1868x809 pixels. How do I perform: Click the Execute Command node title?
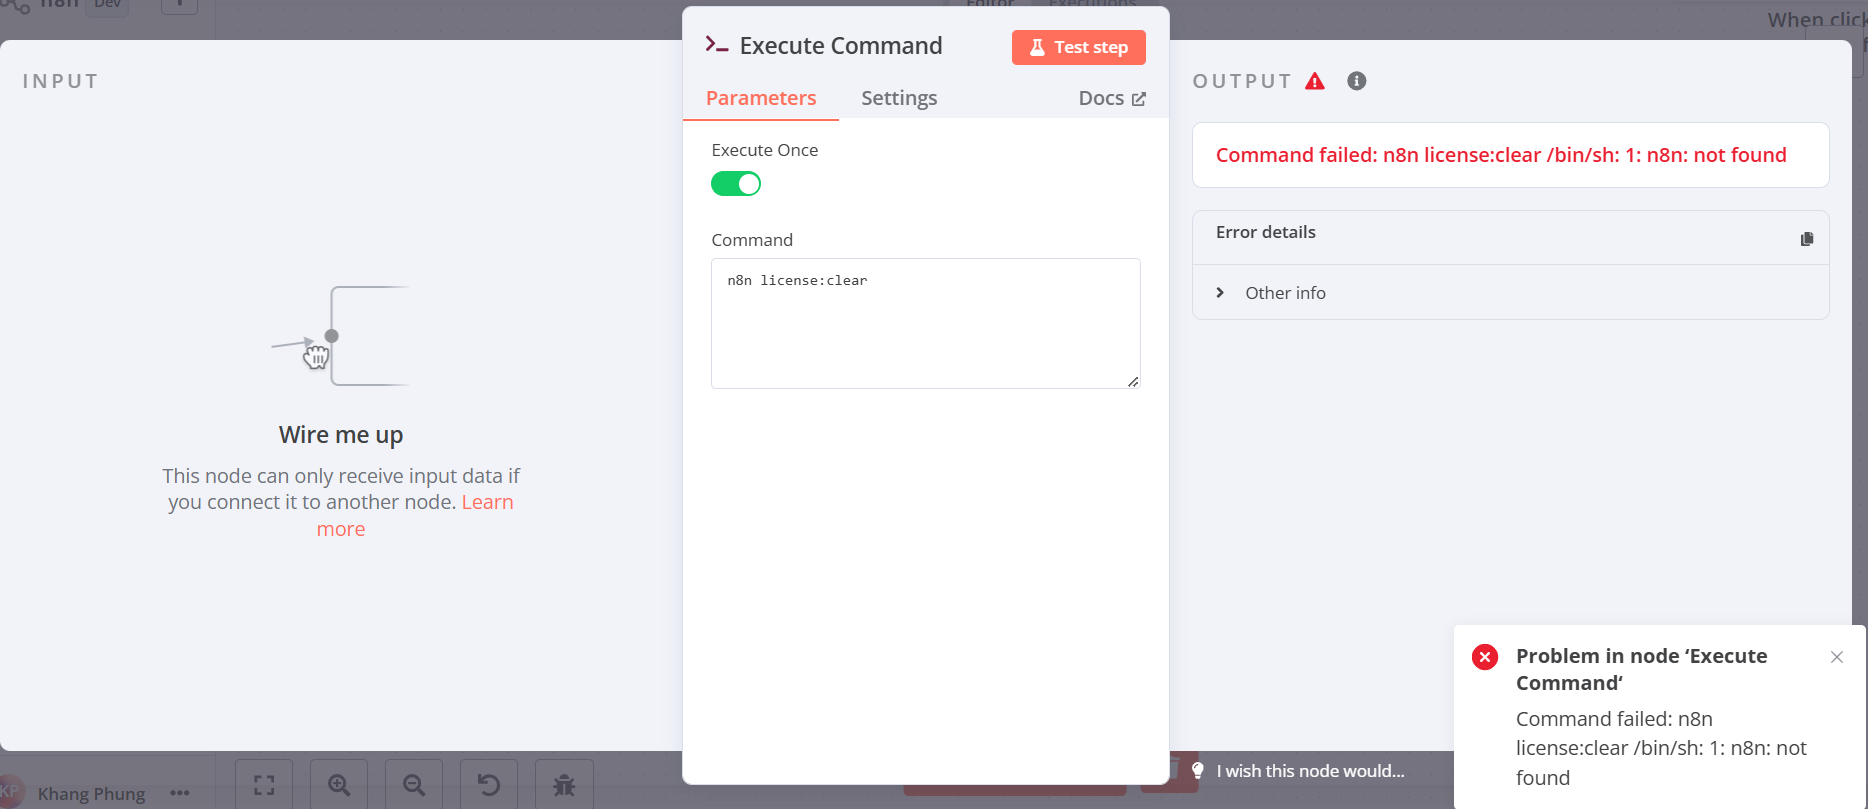(x=841, y=46)
